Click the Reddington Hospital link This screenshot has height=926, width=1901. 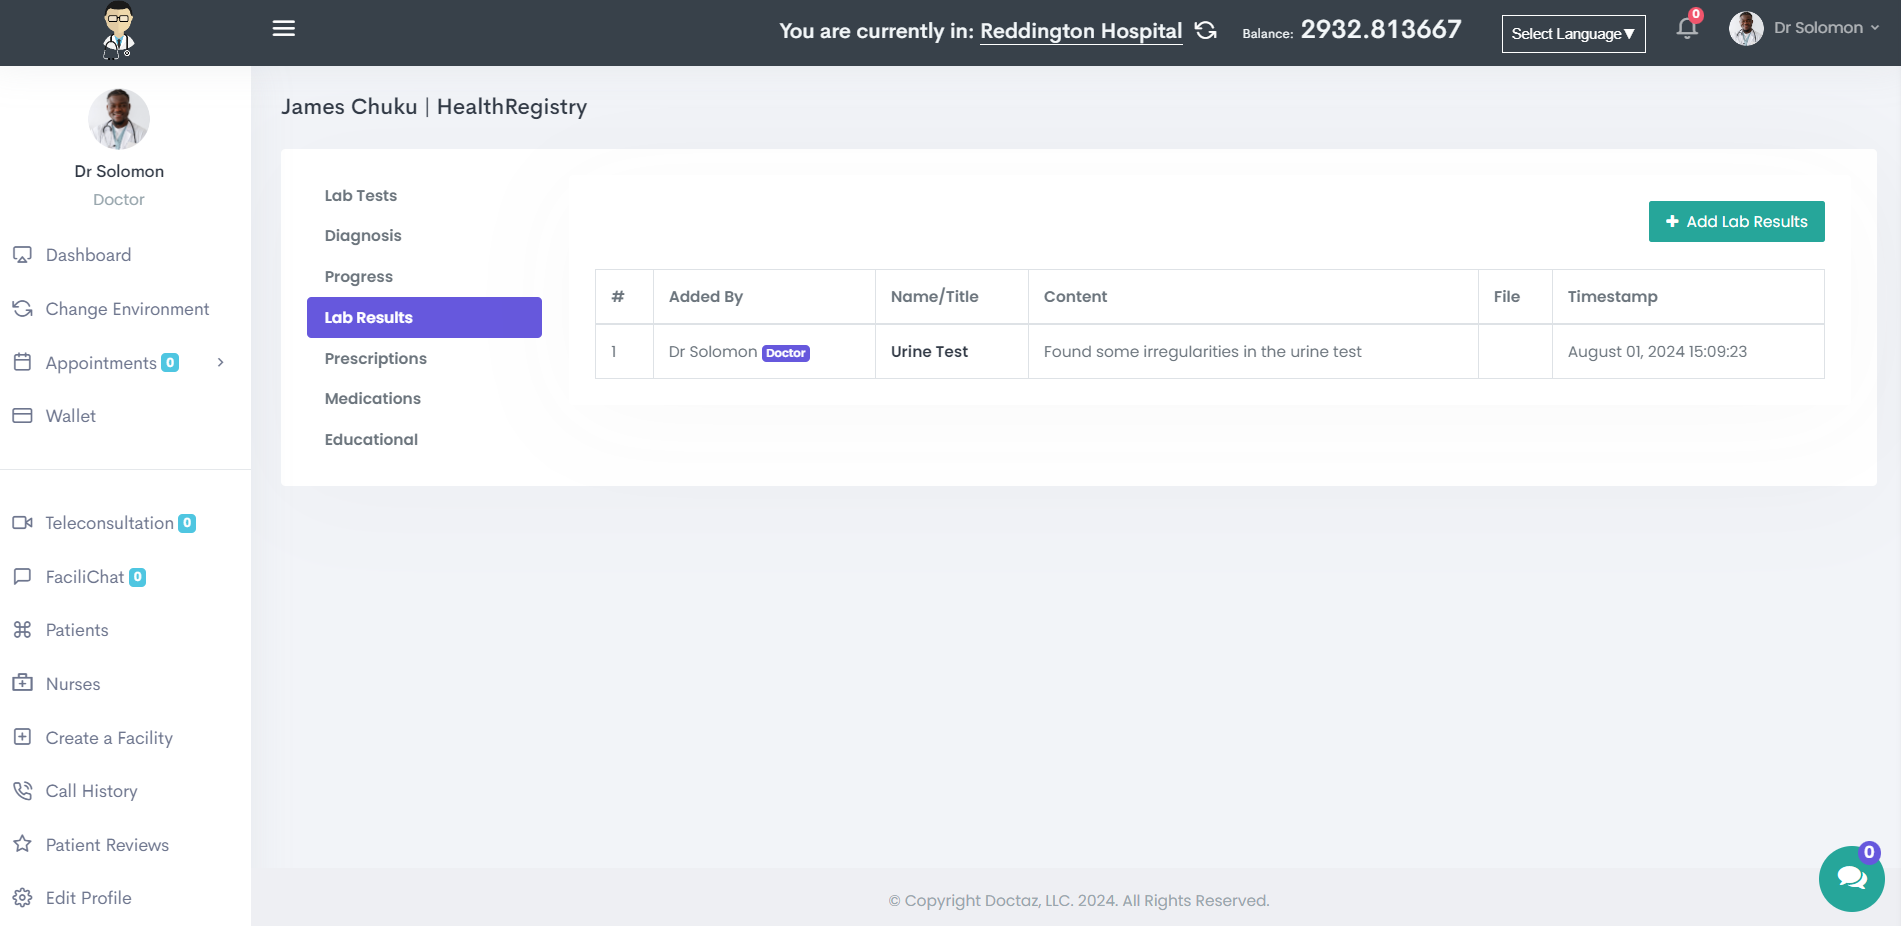[x=1080, y=31]
